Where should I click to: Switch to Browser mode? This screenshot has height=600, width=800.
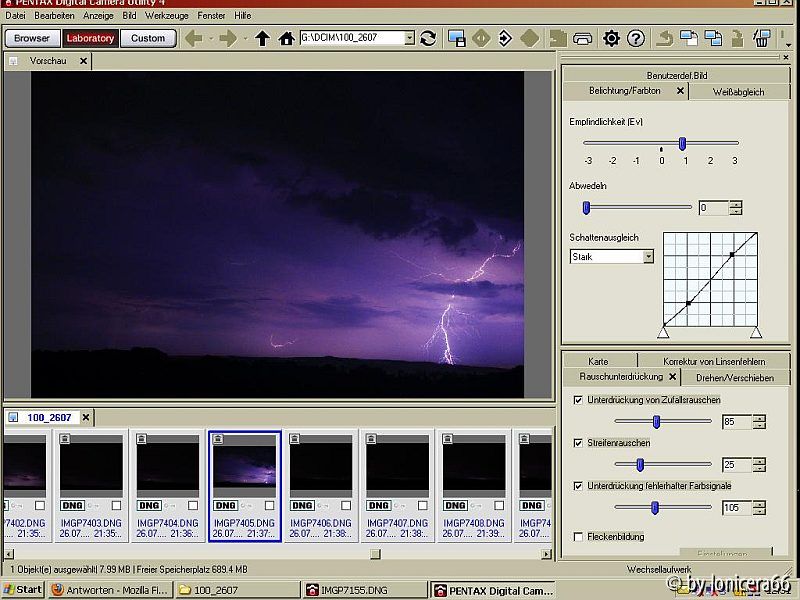pyautogui.click(x=32, y=38)
